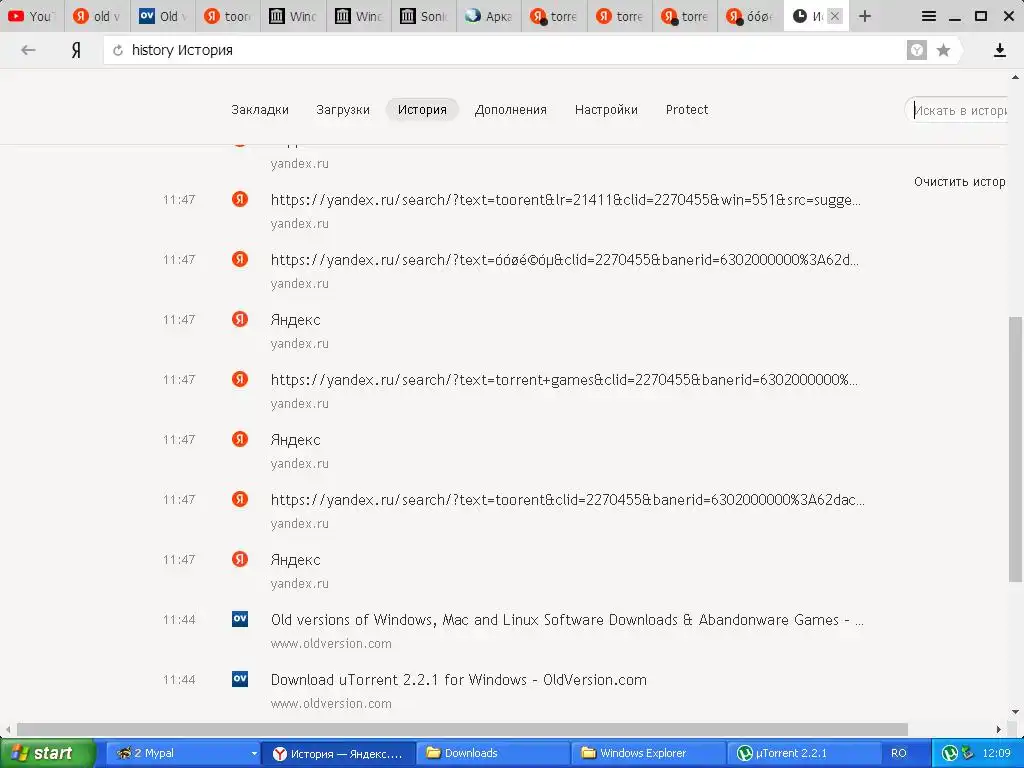Switch to the 'óóø' Yandex tab
This screenshot has height=768, width=1024.
750,16
